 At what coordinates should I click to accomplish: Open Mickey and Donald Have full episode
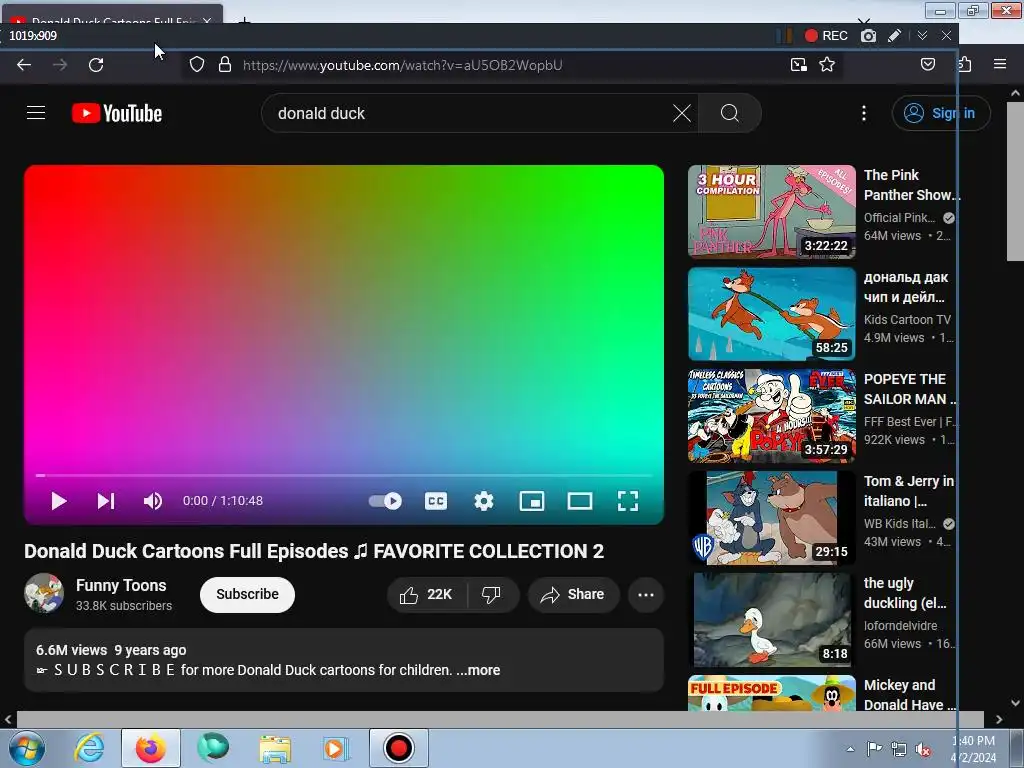(771, 693)
